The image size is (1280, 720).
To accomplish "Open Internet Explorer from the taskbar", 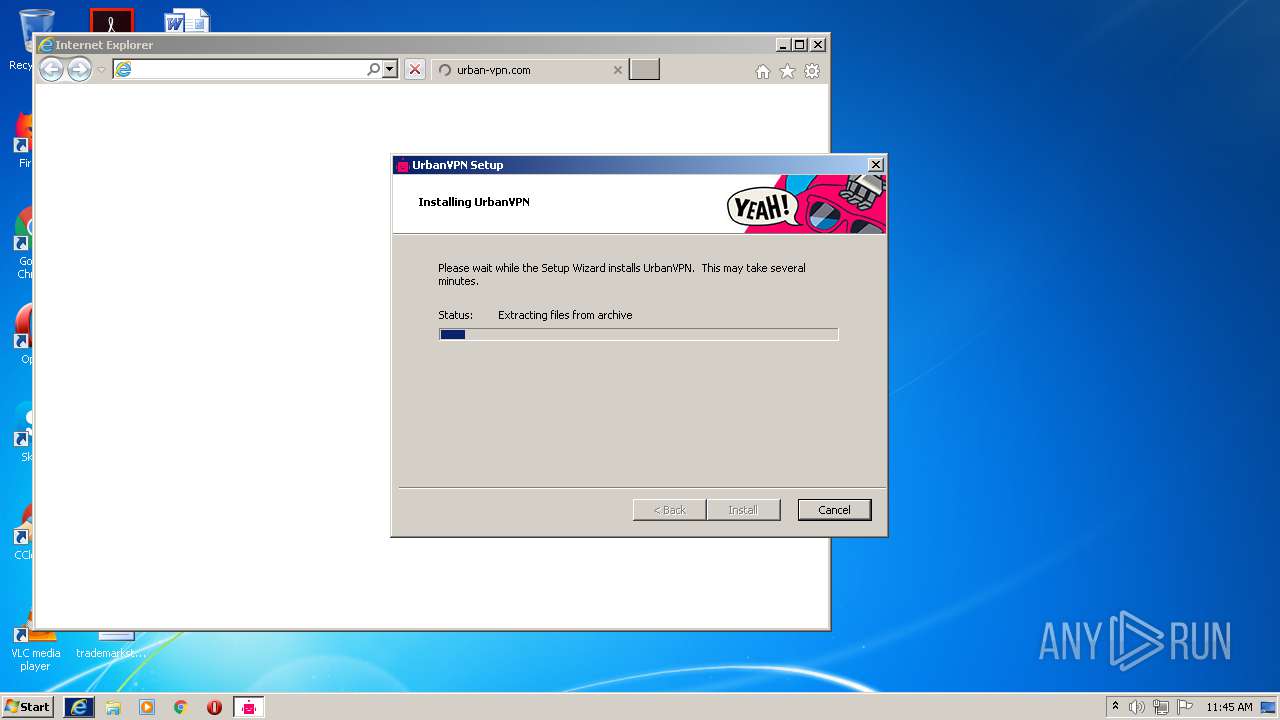I will click(x=79, y=707).
